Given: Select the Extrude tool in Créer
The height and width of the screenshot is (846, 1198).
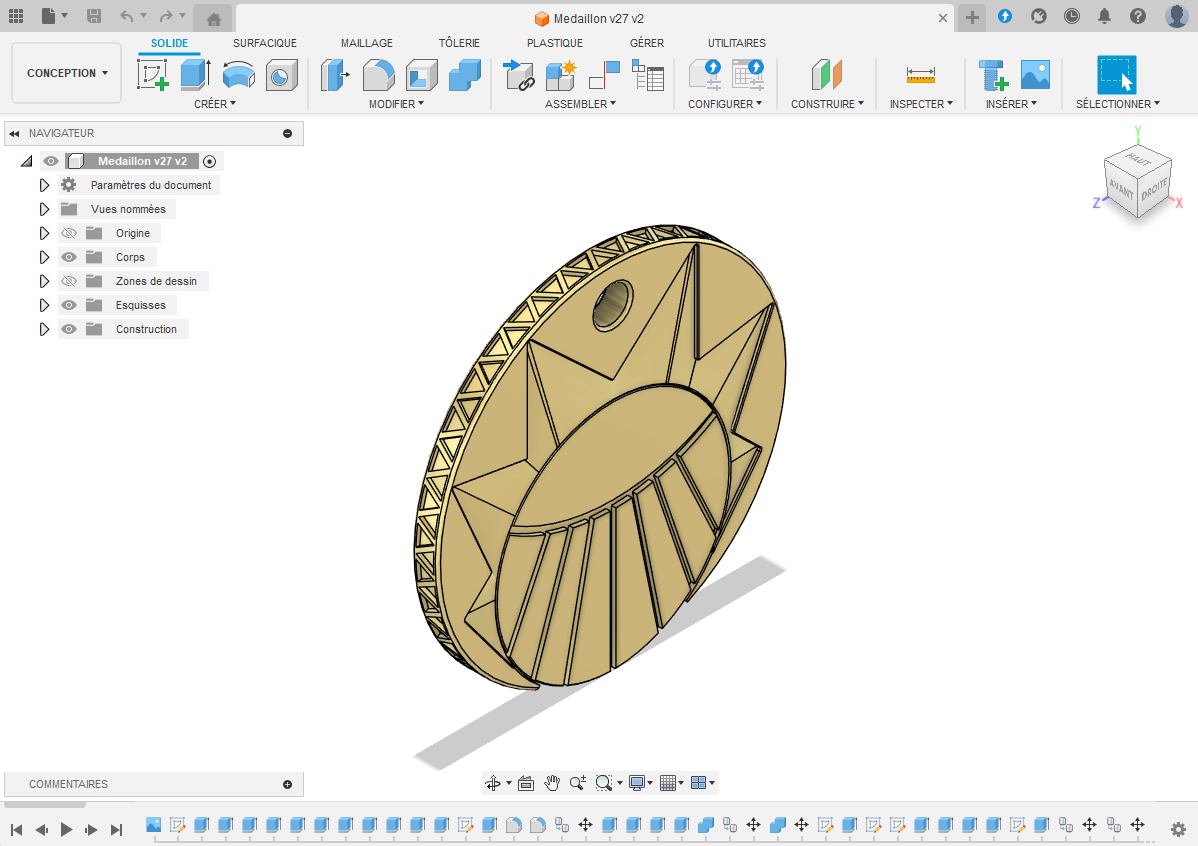Looking at the screenshot, I should (195, 75).
